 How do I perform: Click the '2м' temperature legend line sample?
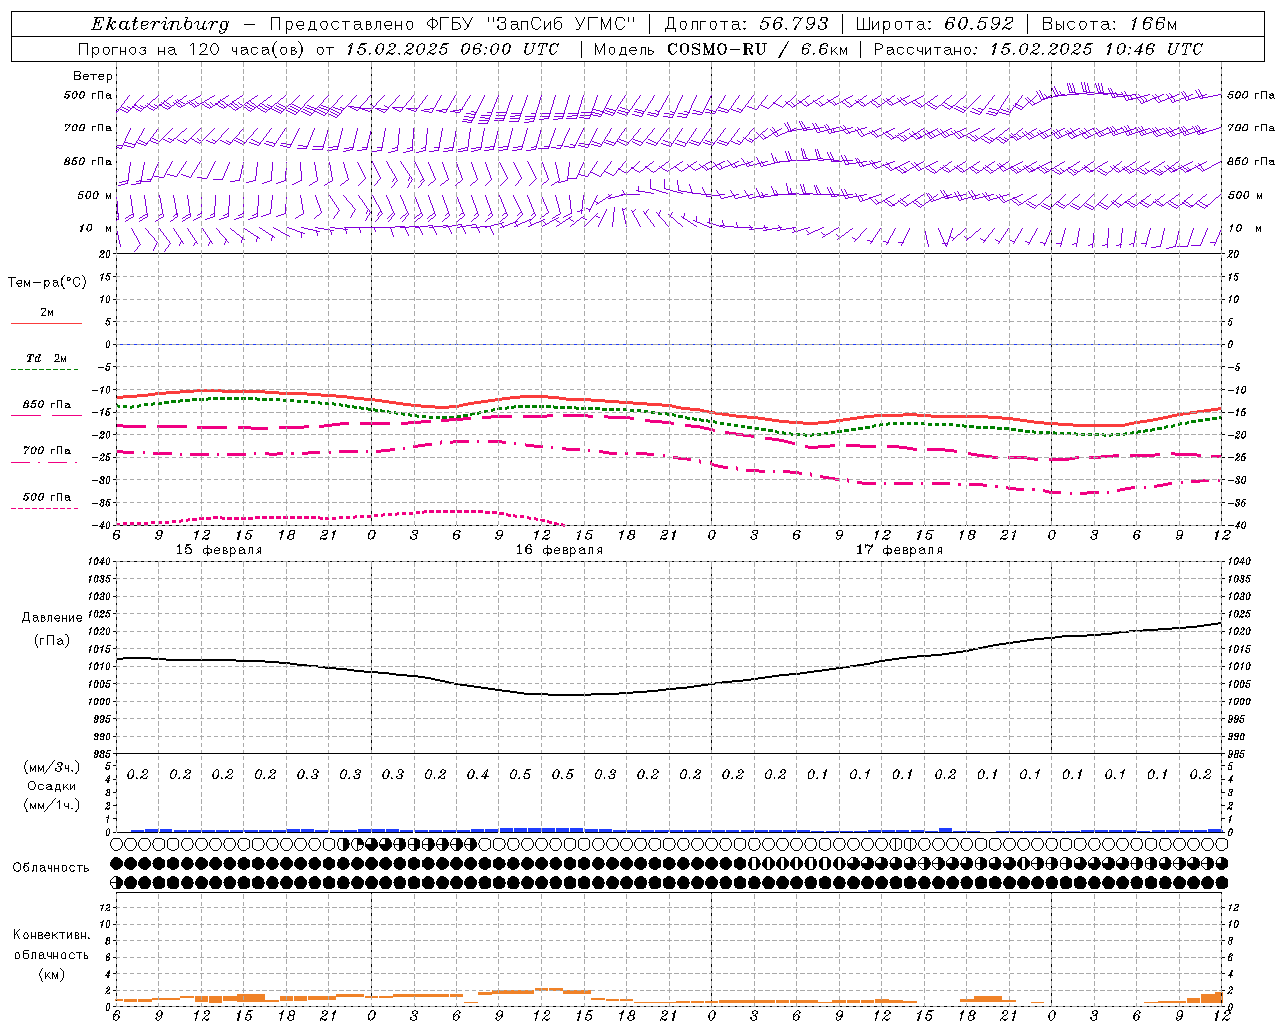[x=46, y=324]
